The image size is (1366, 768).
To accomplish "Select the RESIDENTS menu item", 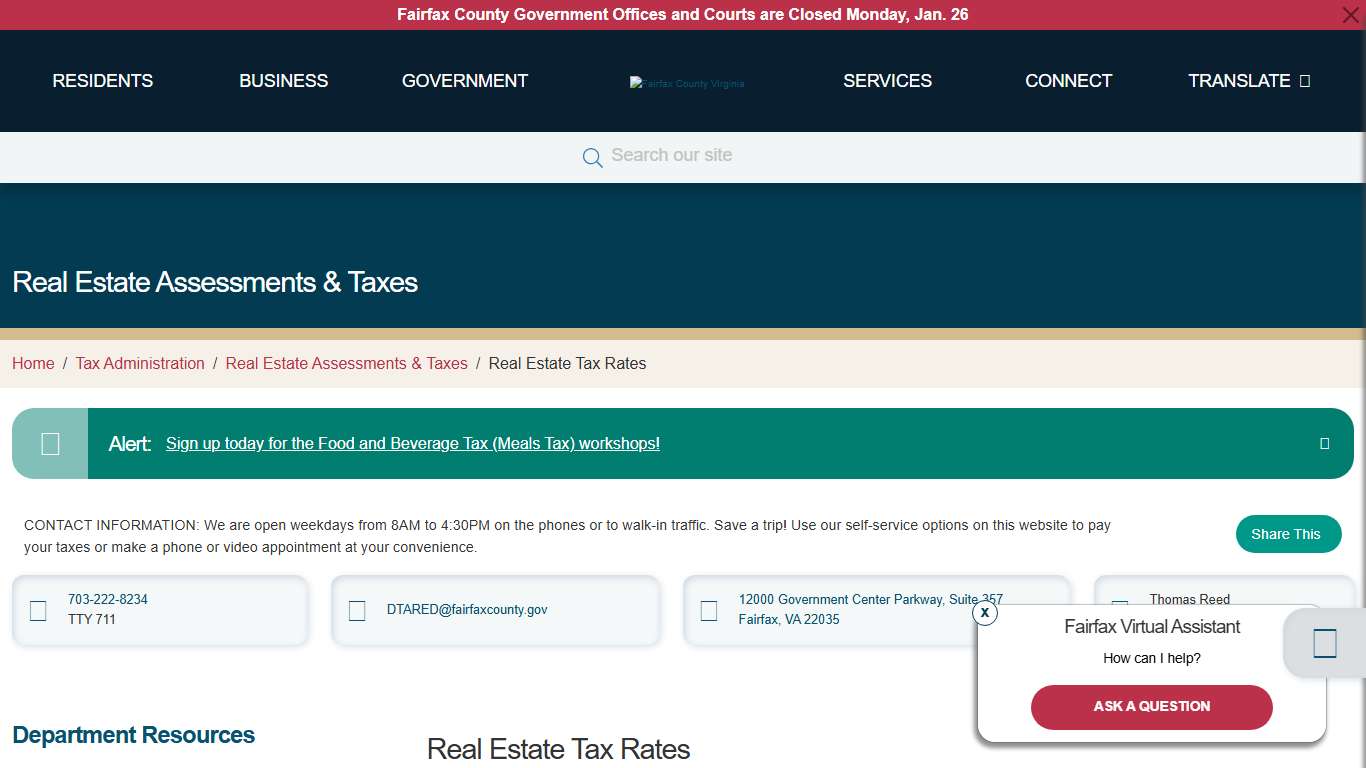I will coord(102,81).
